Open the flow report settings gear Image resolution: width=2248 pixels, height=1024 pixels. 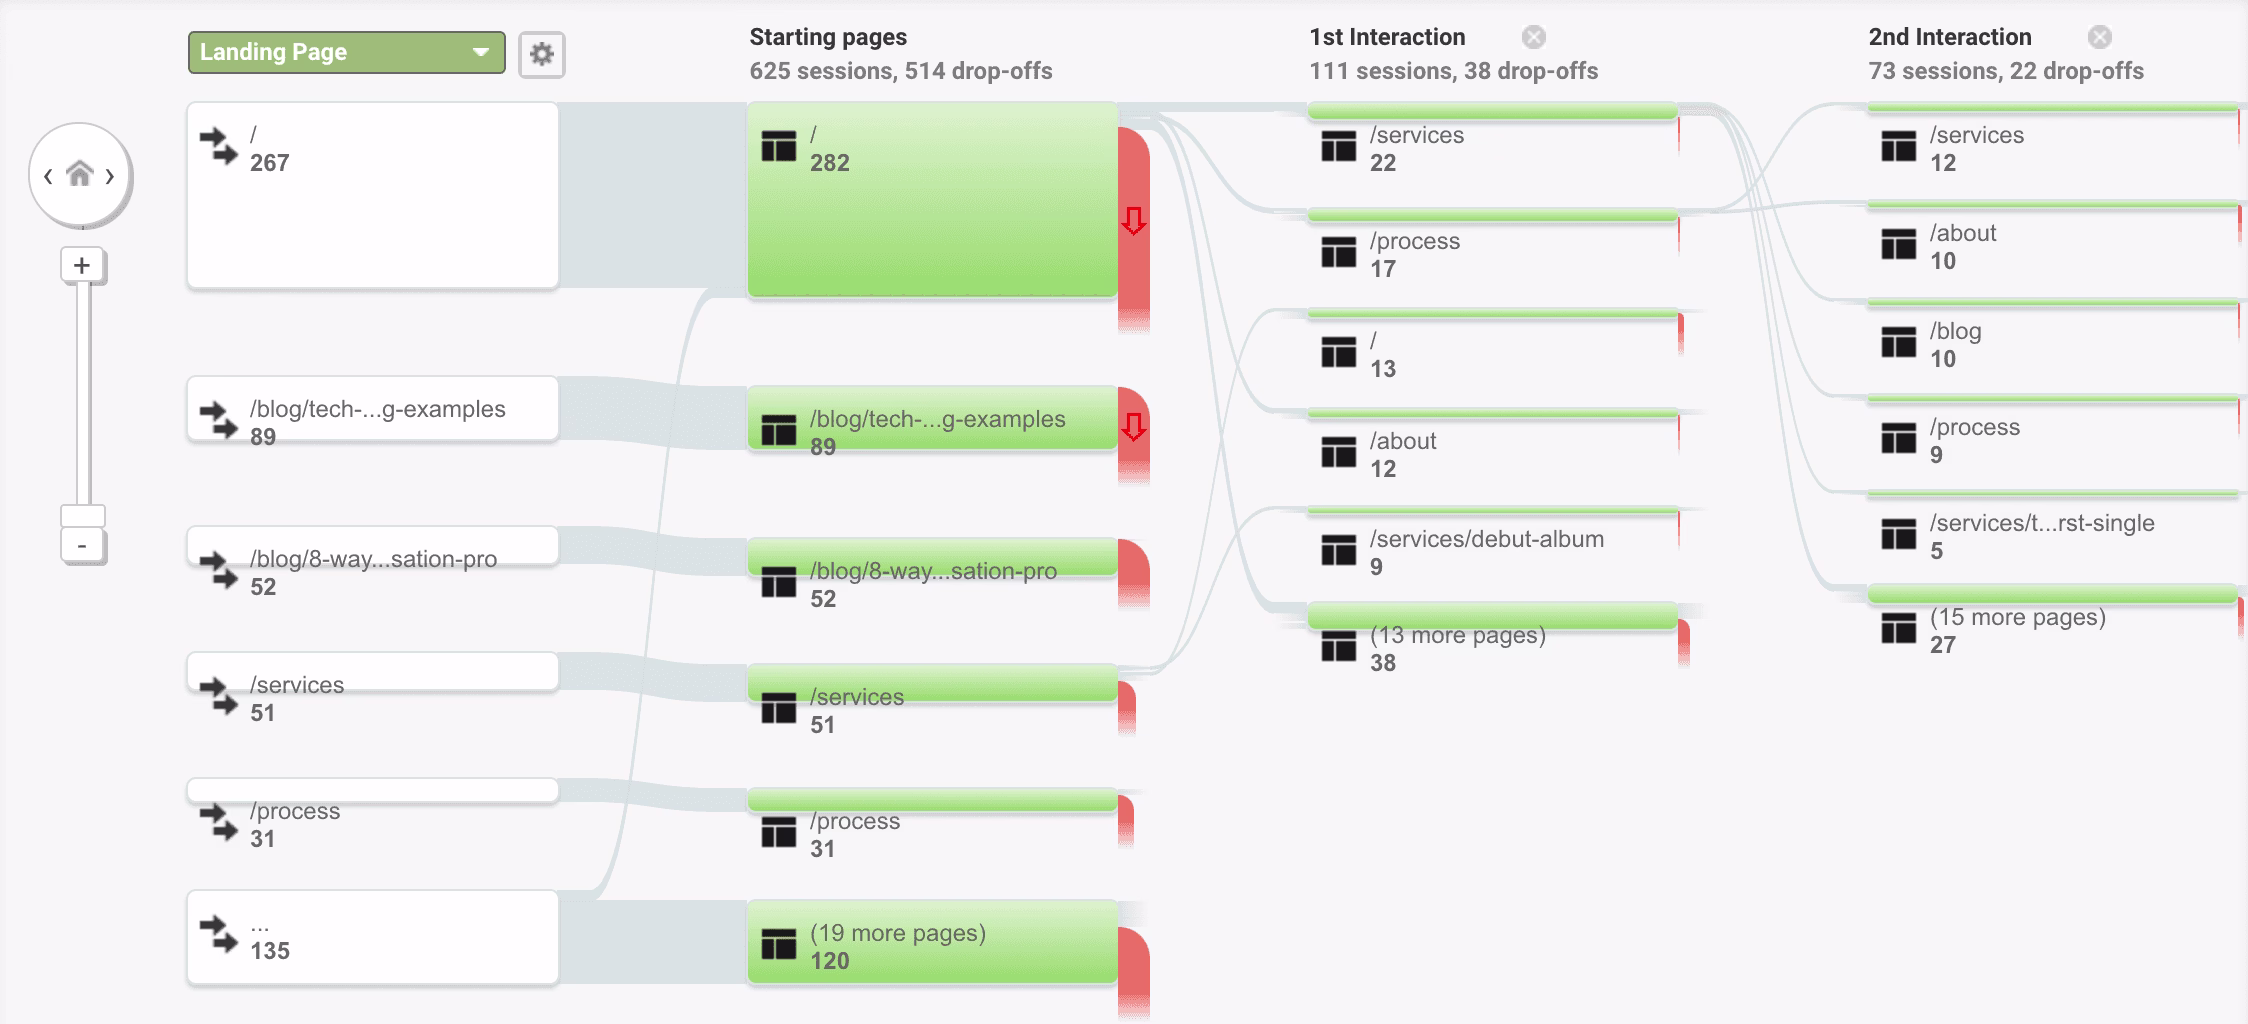pyautogui.click(x=541, y=56)
